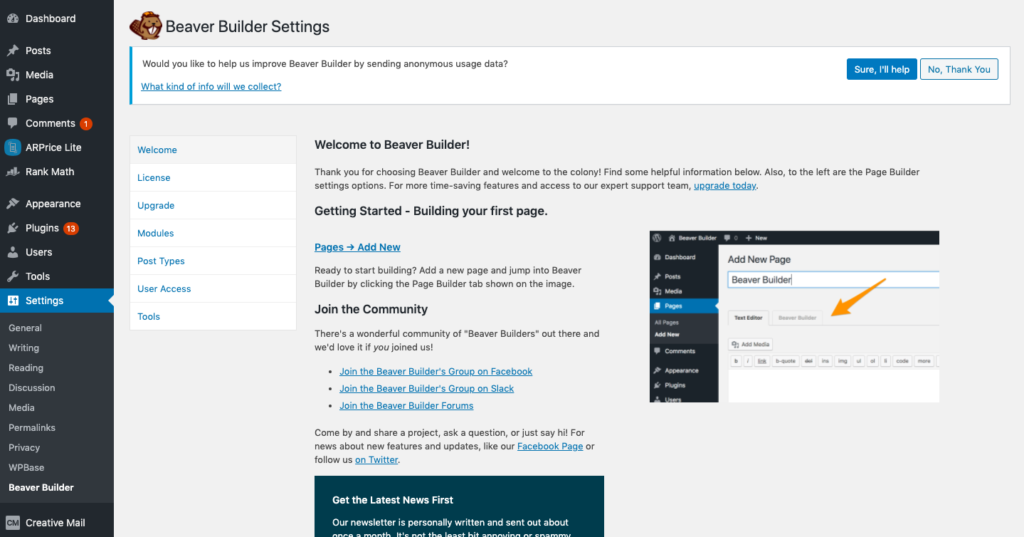Screen dimensions: 1024x537
Task: Switch to the Post Types tab
Action: point(213,261)
